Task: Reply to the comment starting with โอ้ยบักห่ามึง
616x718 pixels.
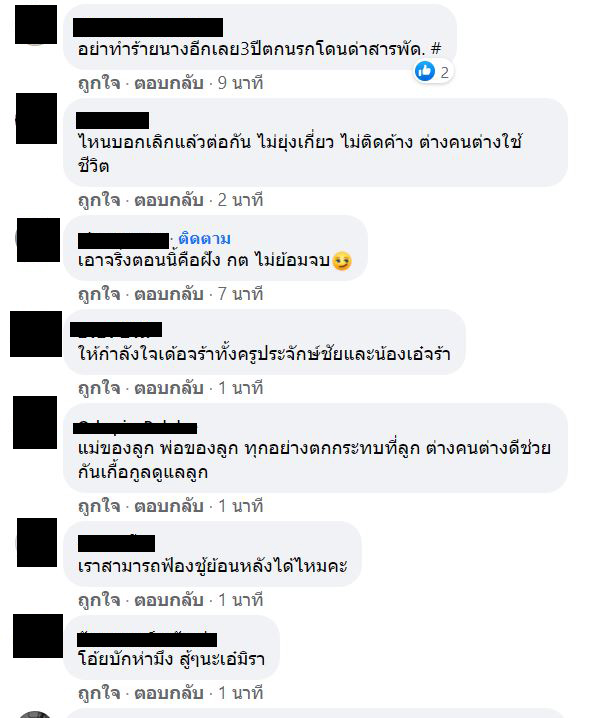Action: [x=169, y=693]
